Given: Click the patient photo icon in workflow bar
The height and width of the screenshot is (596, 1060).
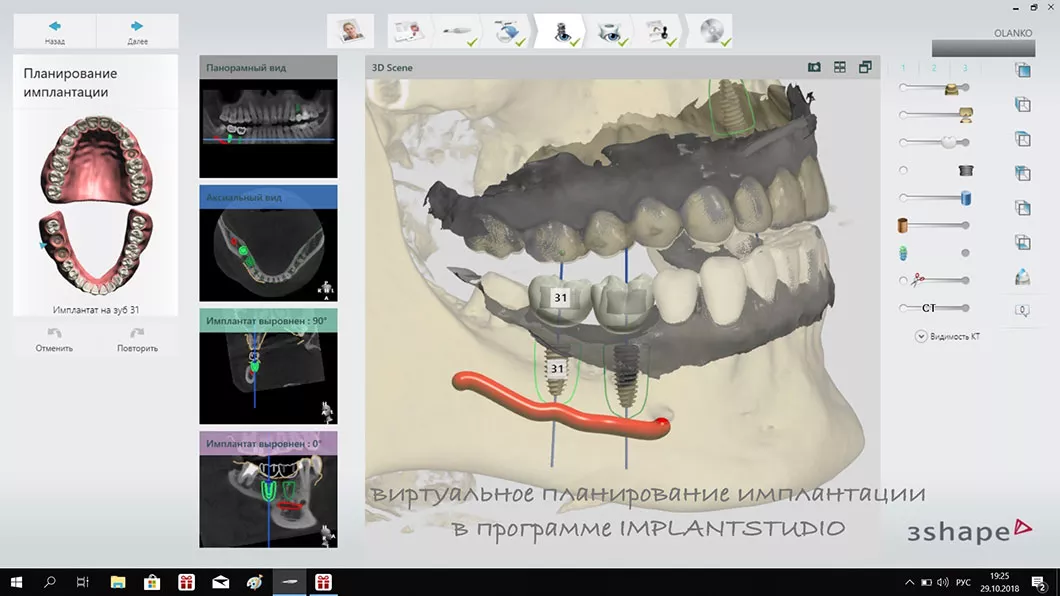Looking at the screenshot, I should 350,31.
